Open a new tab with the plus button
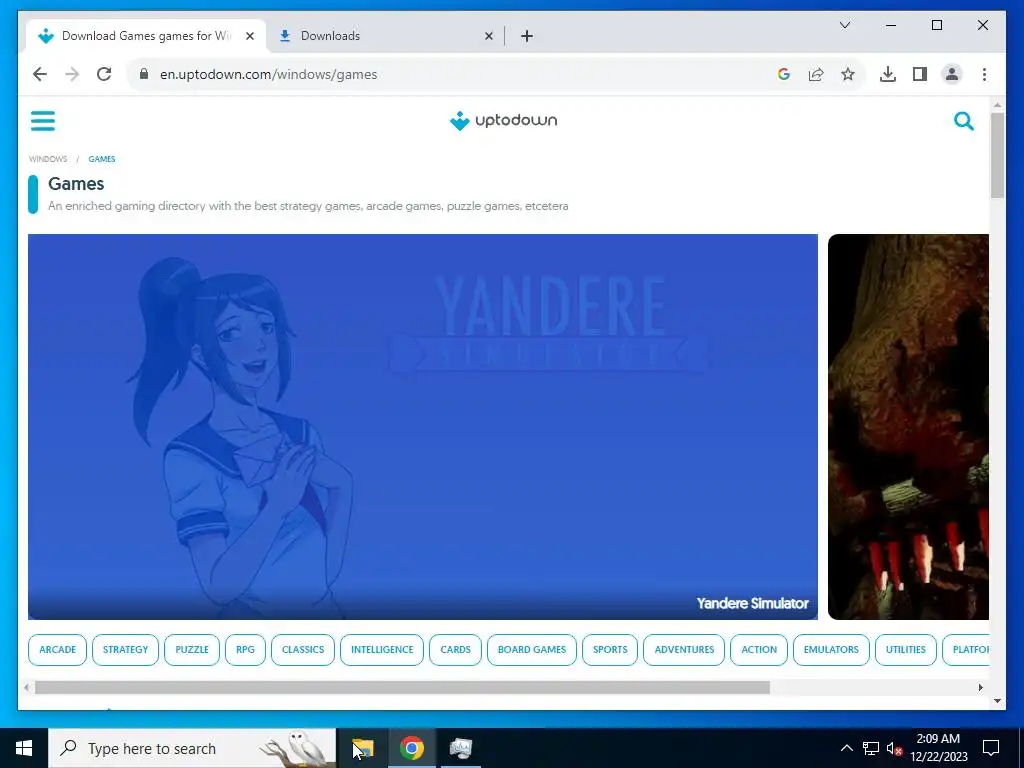The height and width of the screenshot is (768, 1024). [x=527, y=36]
